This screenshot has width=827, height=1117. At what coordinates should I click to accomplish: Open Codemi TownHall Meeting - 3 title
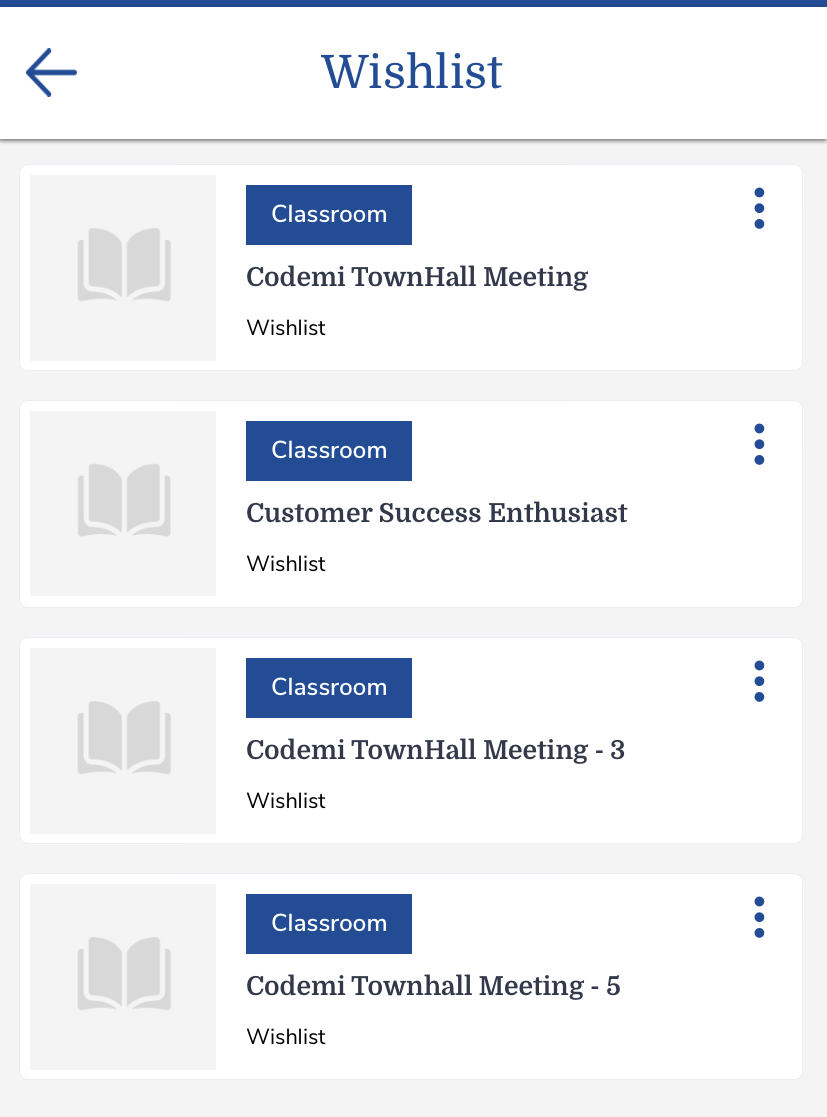[x=435, y=750]
